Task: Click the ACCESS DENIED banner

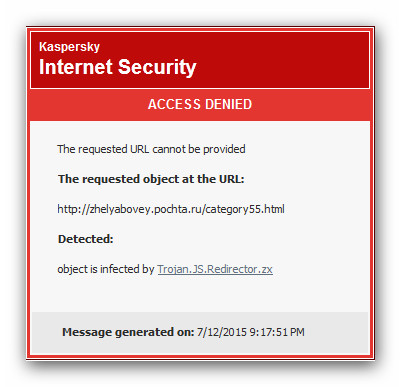Action: pos(200,104)
